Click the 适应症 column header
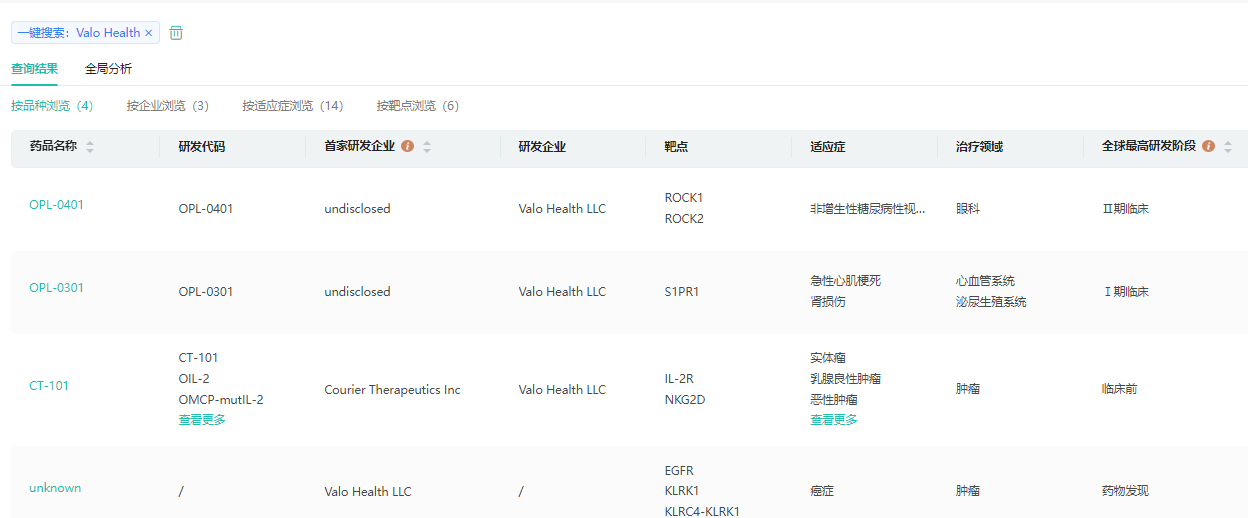 click(x=828, y=147)
